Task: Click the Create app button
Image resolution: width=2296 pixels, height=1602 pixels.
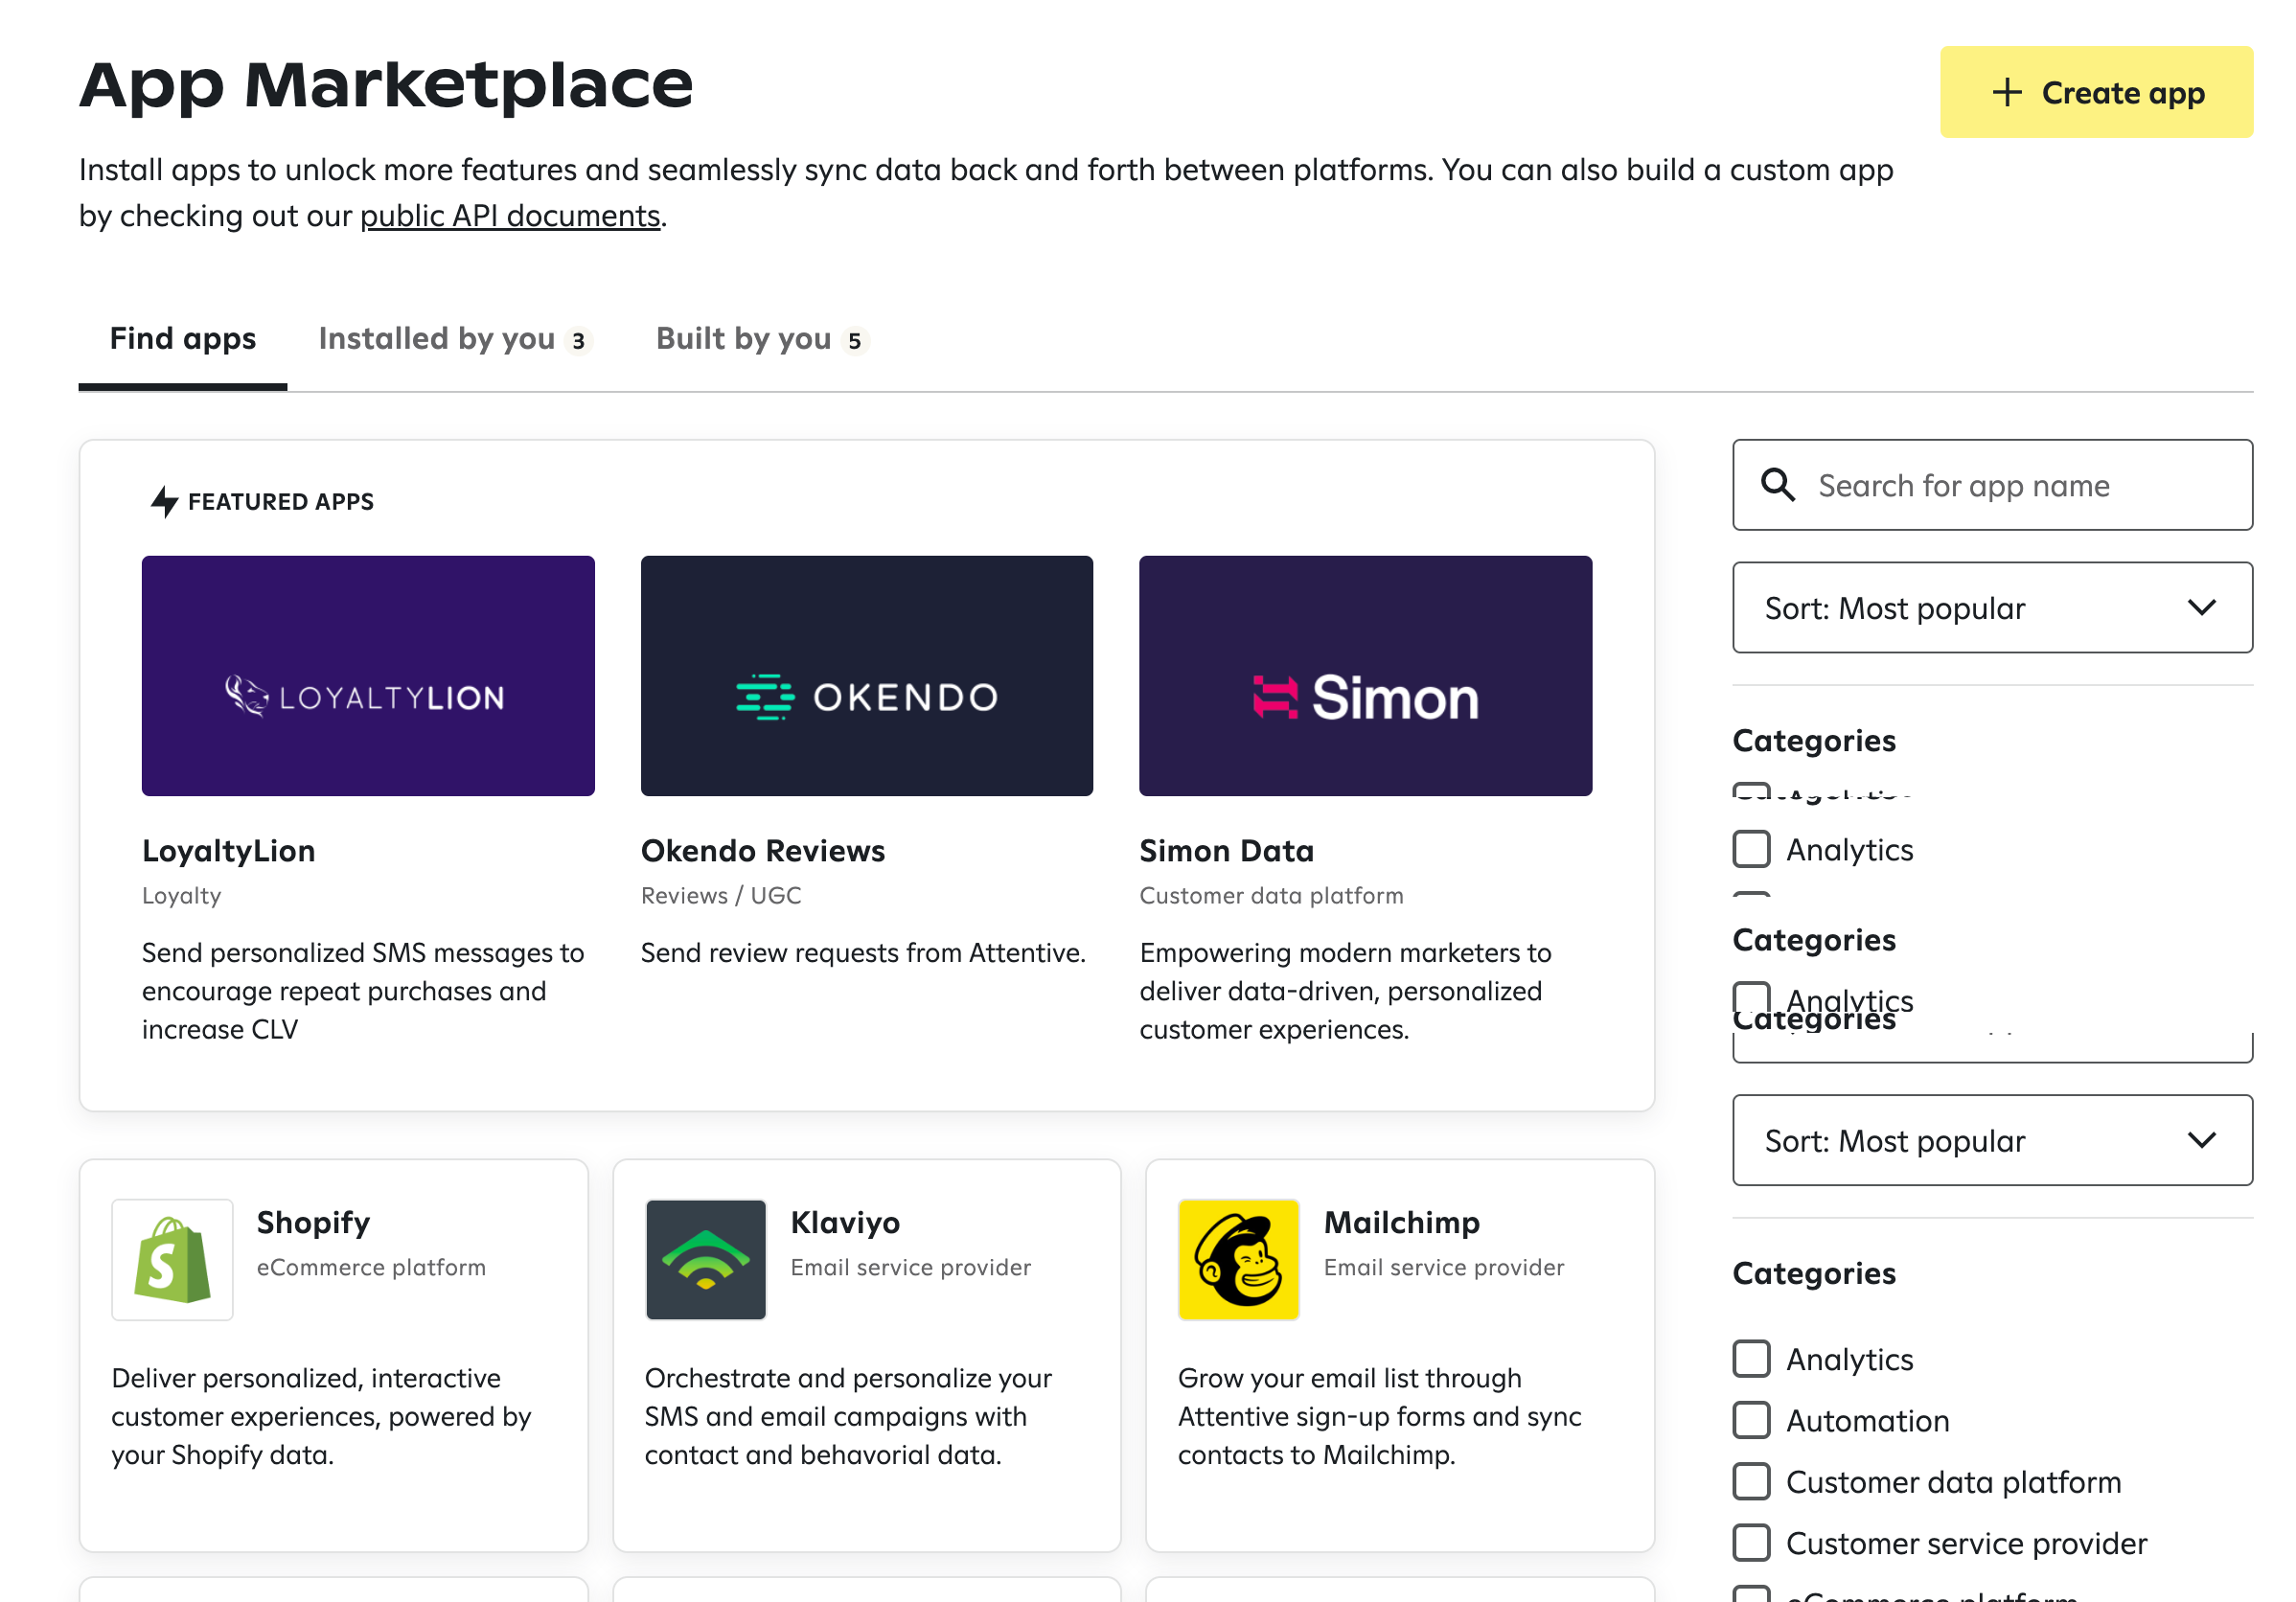Action: [x=2095, y=92]
